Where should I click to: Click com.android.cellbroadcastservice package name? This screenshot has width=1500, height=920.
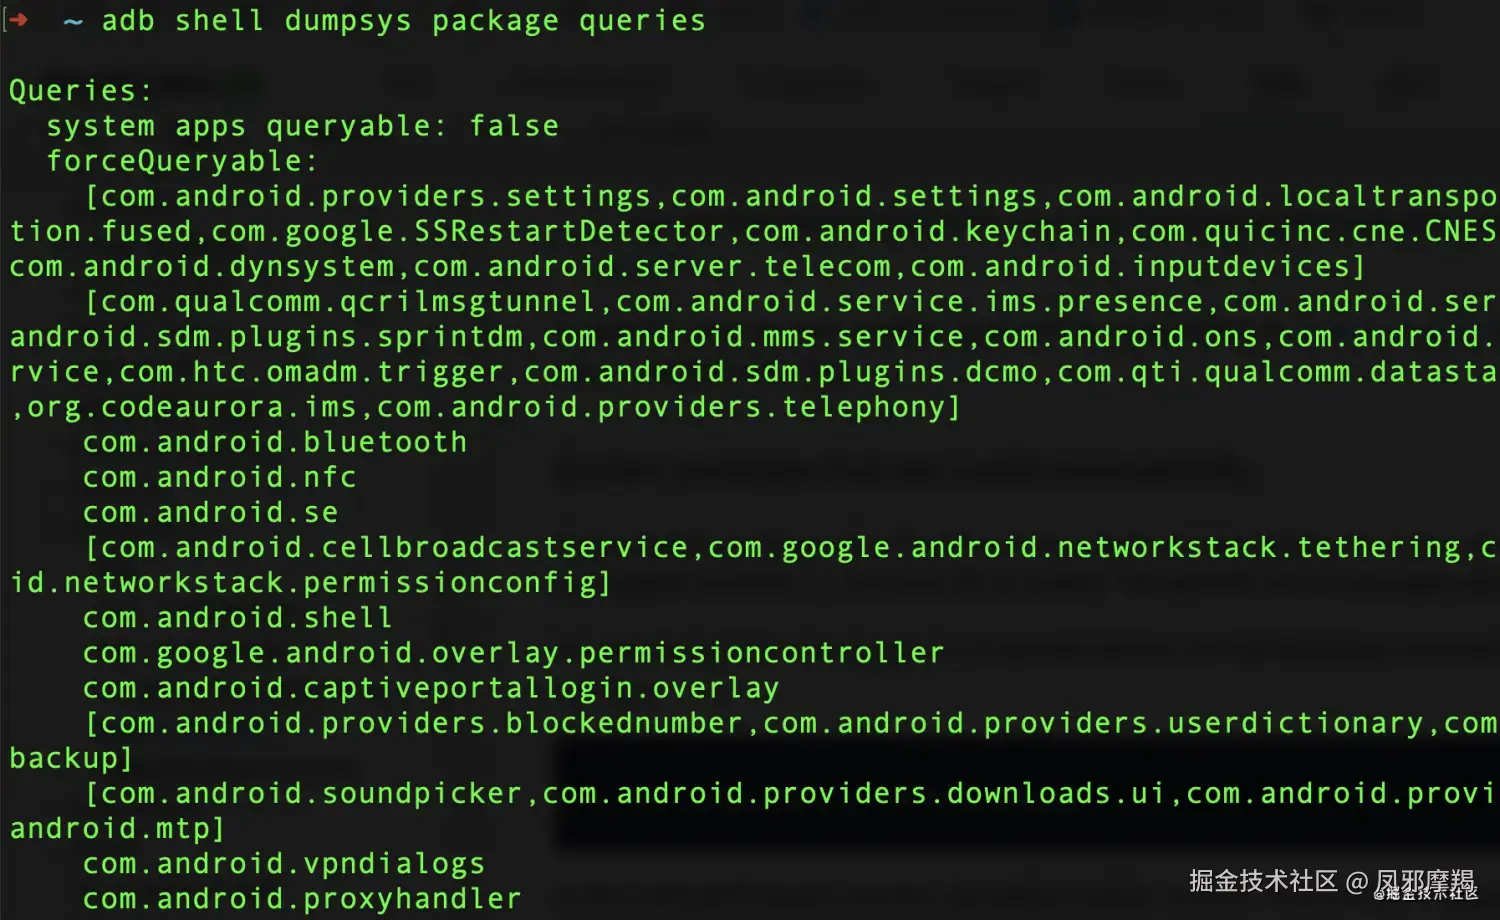[x=394, y=548]
